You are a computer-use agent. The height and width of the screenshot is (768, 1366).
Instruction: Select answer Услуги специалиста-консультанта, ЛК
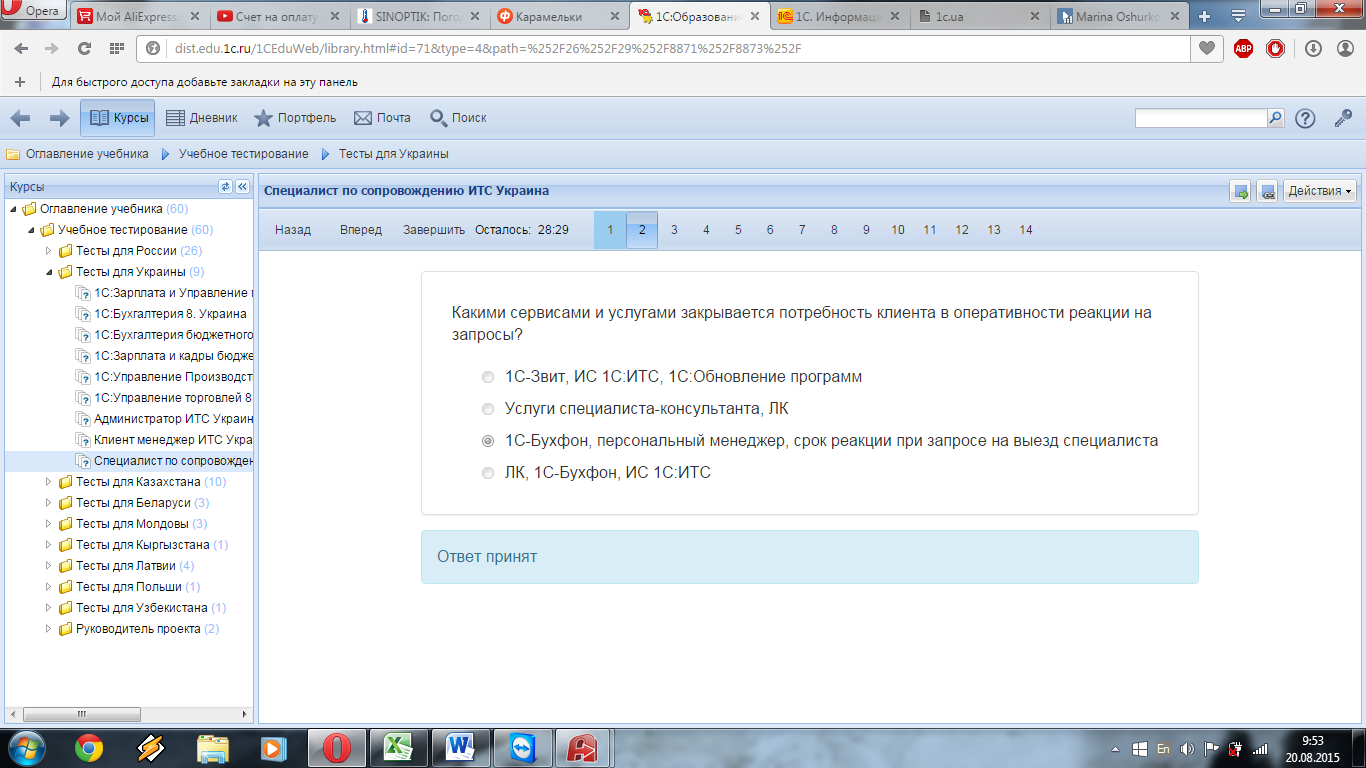(x=488, y=409)
